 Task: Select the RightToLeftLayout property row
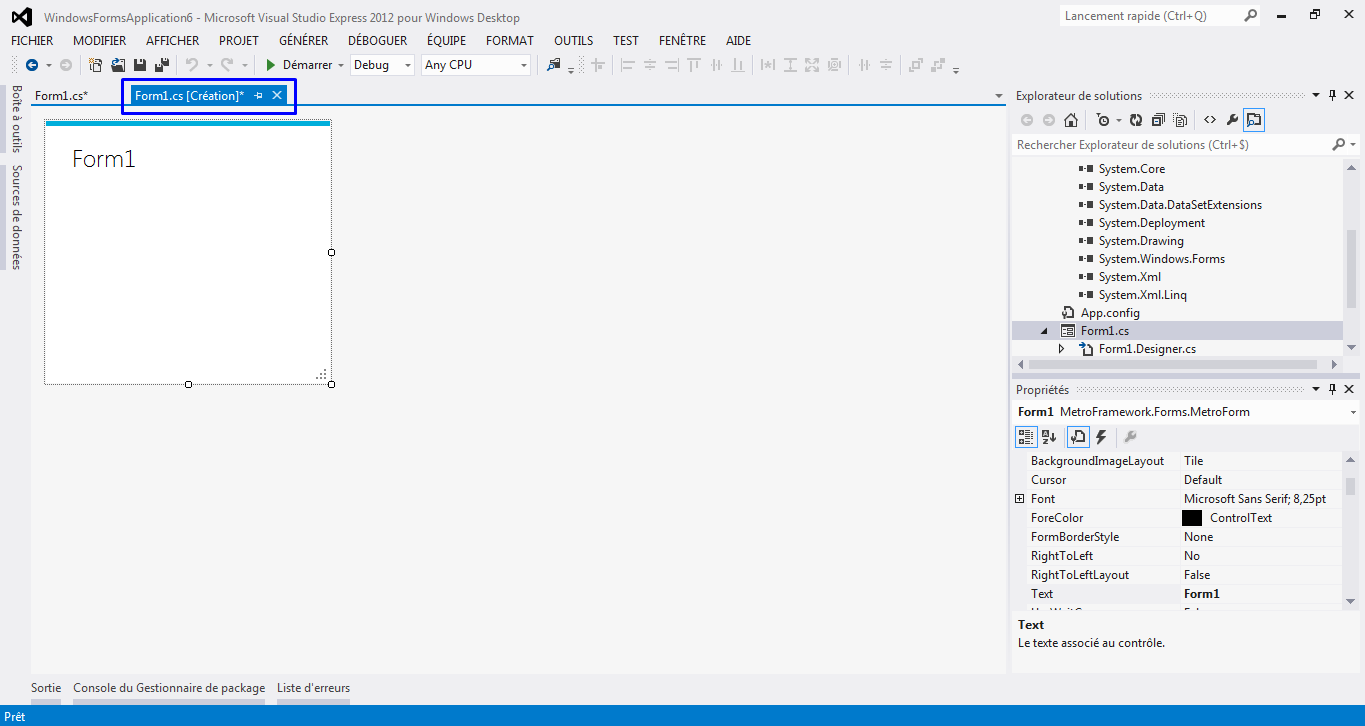pyautogui.click(x=1178, y=575)
